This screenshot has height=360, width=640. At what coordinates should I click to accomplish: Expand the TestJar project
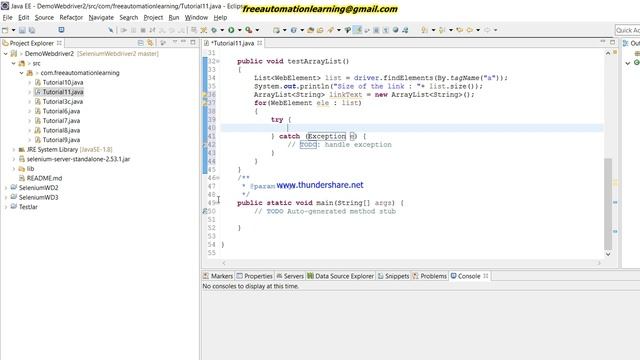6,207
